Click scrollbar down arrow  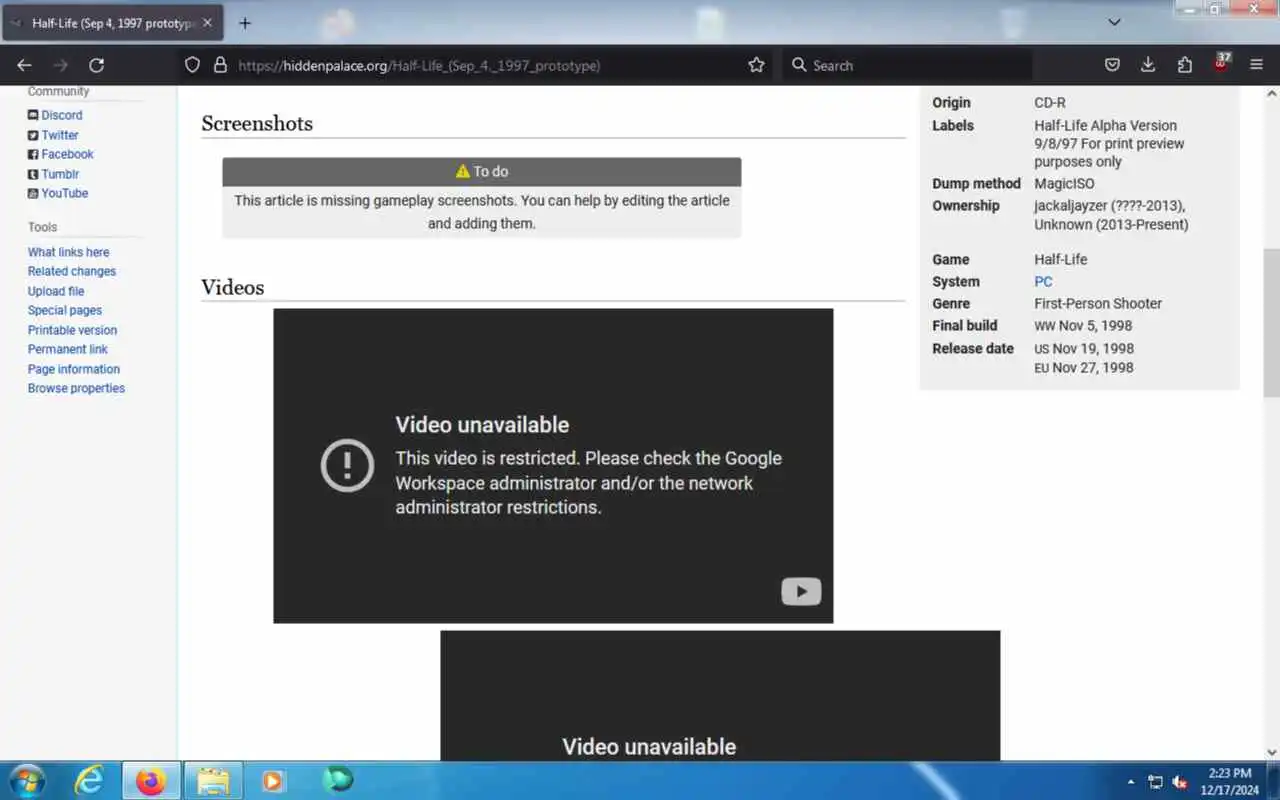(1272, 752)
